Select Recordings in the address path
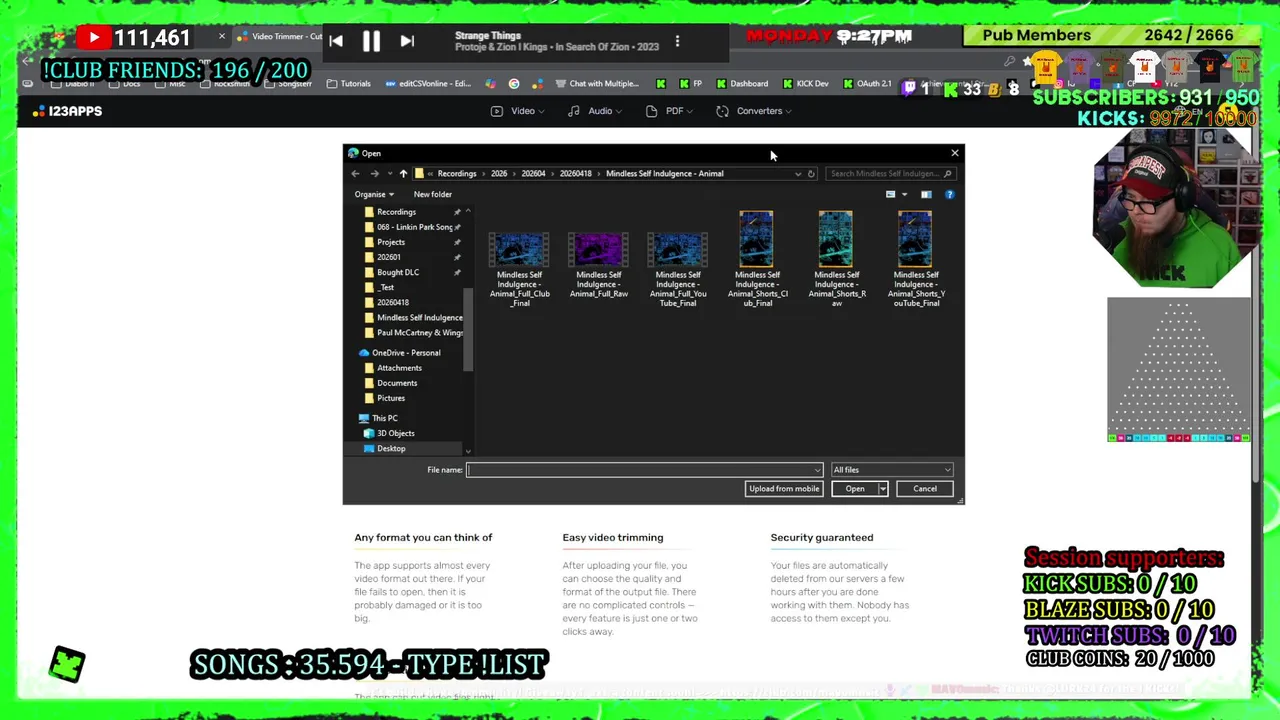 point(457,174)
